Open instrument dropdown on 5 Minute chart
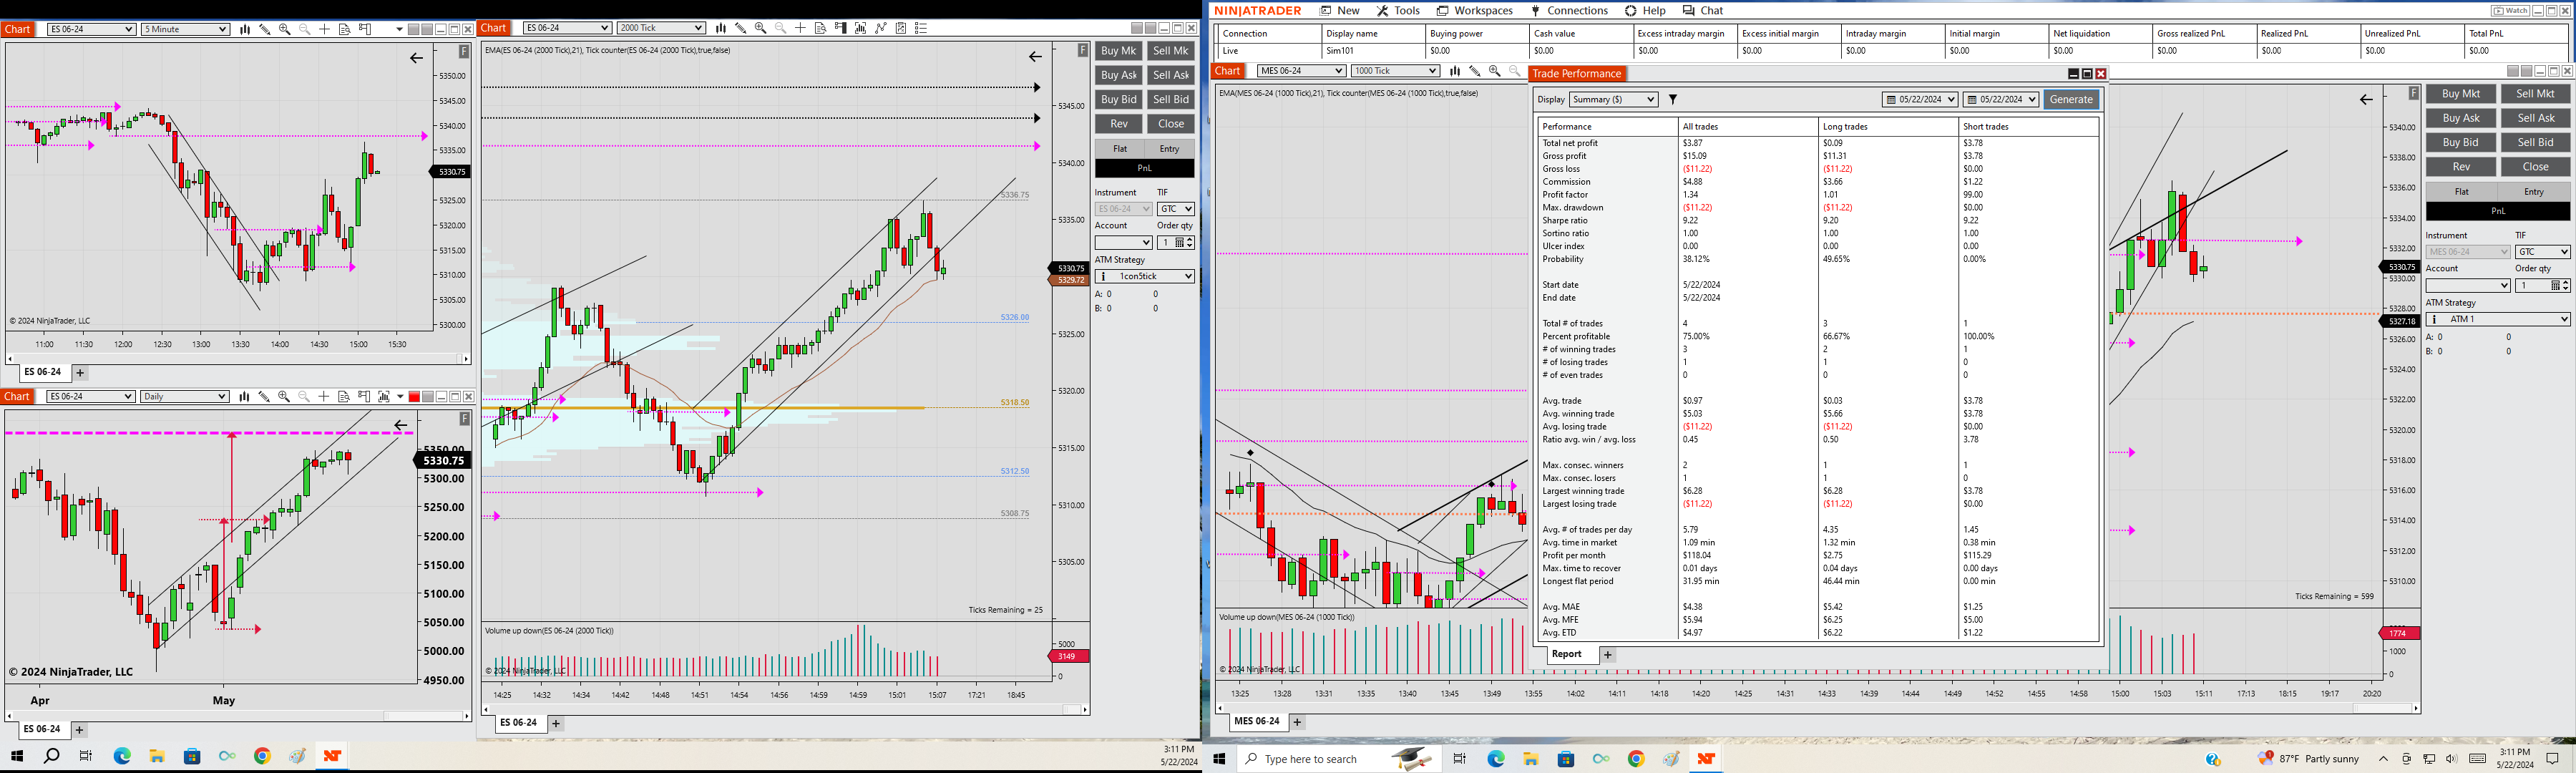This screenshot has height=773, width=2576. [x=91, y=29]
